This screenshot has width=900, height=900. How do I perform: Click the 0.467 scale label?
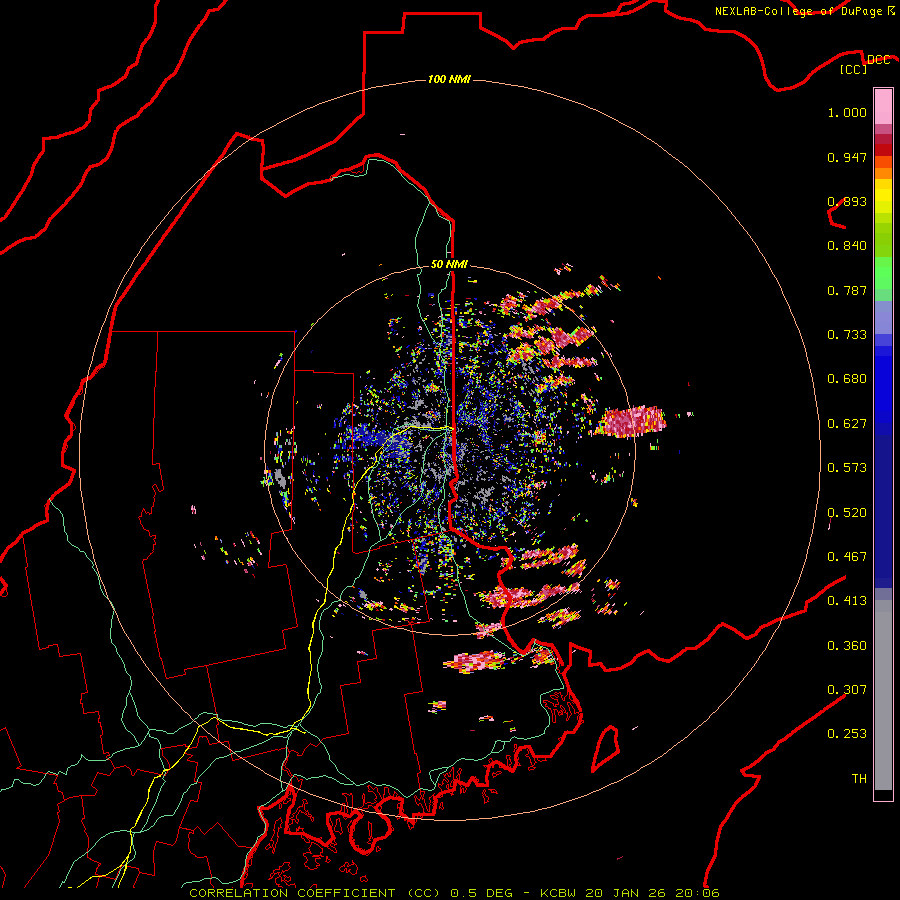[x=847, y=557]
